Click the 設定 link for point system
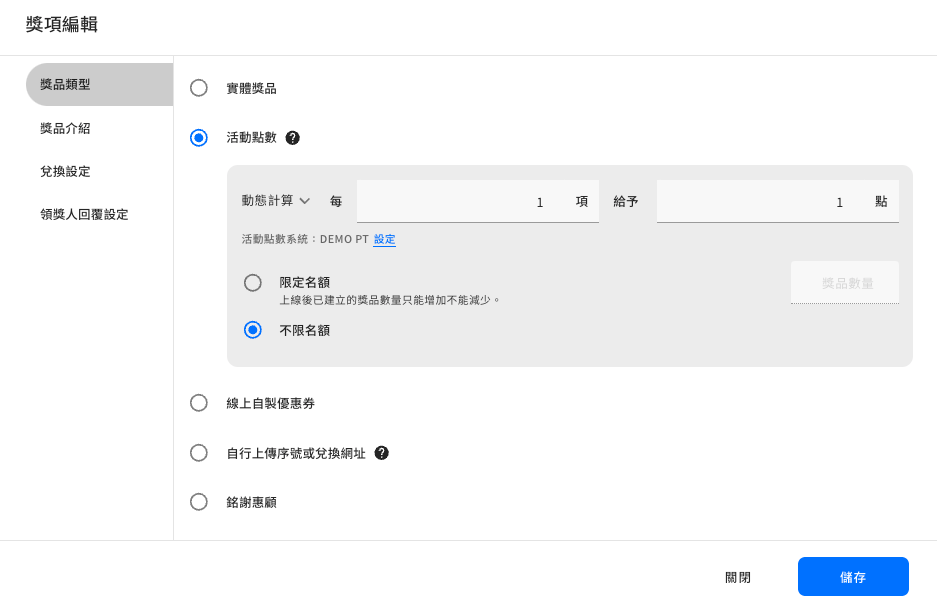 (384, 240)
